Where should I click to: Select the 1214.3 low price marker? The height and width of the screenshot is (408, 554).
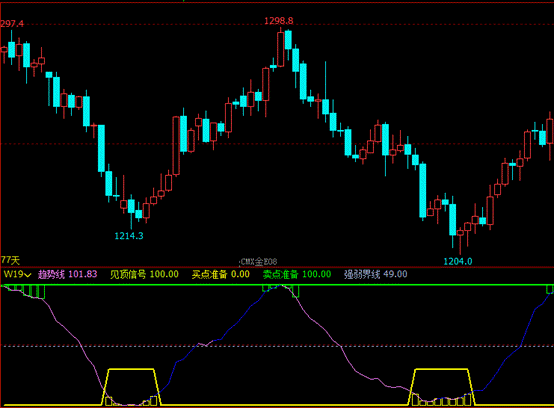129,236
